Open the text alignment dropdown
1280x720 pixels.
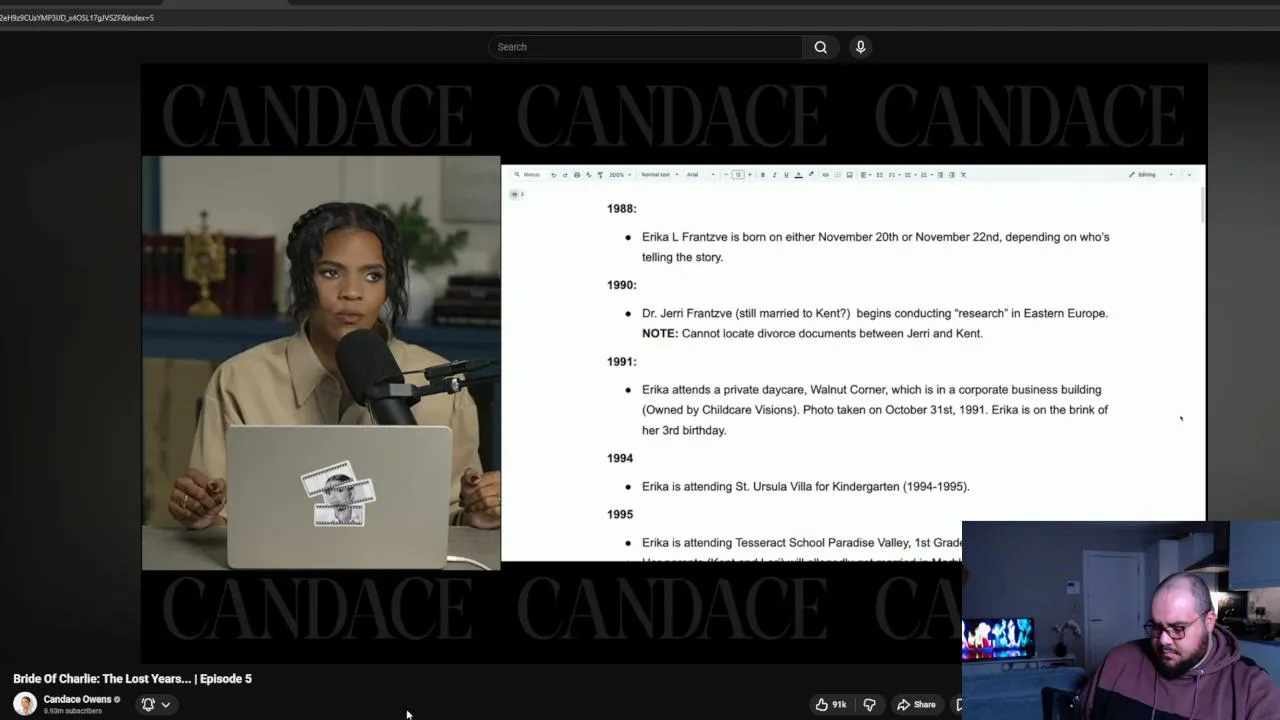pyautogui.click(x=865, y=175)
